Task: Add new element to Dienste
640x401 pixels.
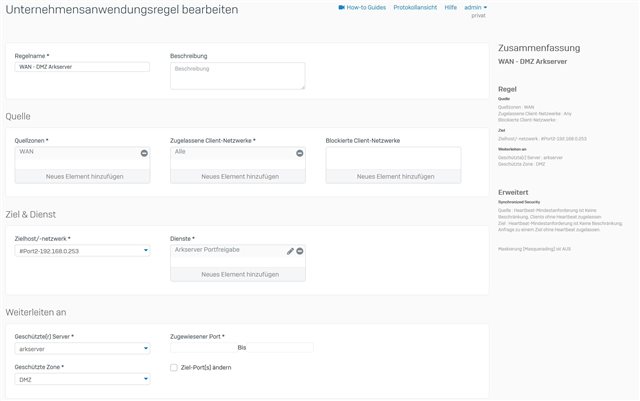Action: 238,274
